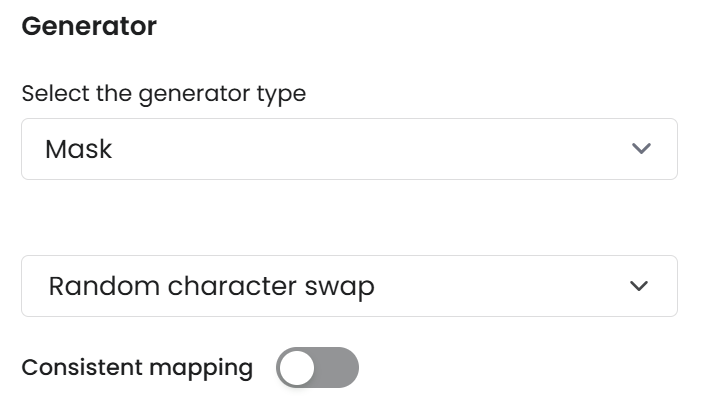Toggle the Consistent mapping switch

317,367
